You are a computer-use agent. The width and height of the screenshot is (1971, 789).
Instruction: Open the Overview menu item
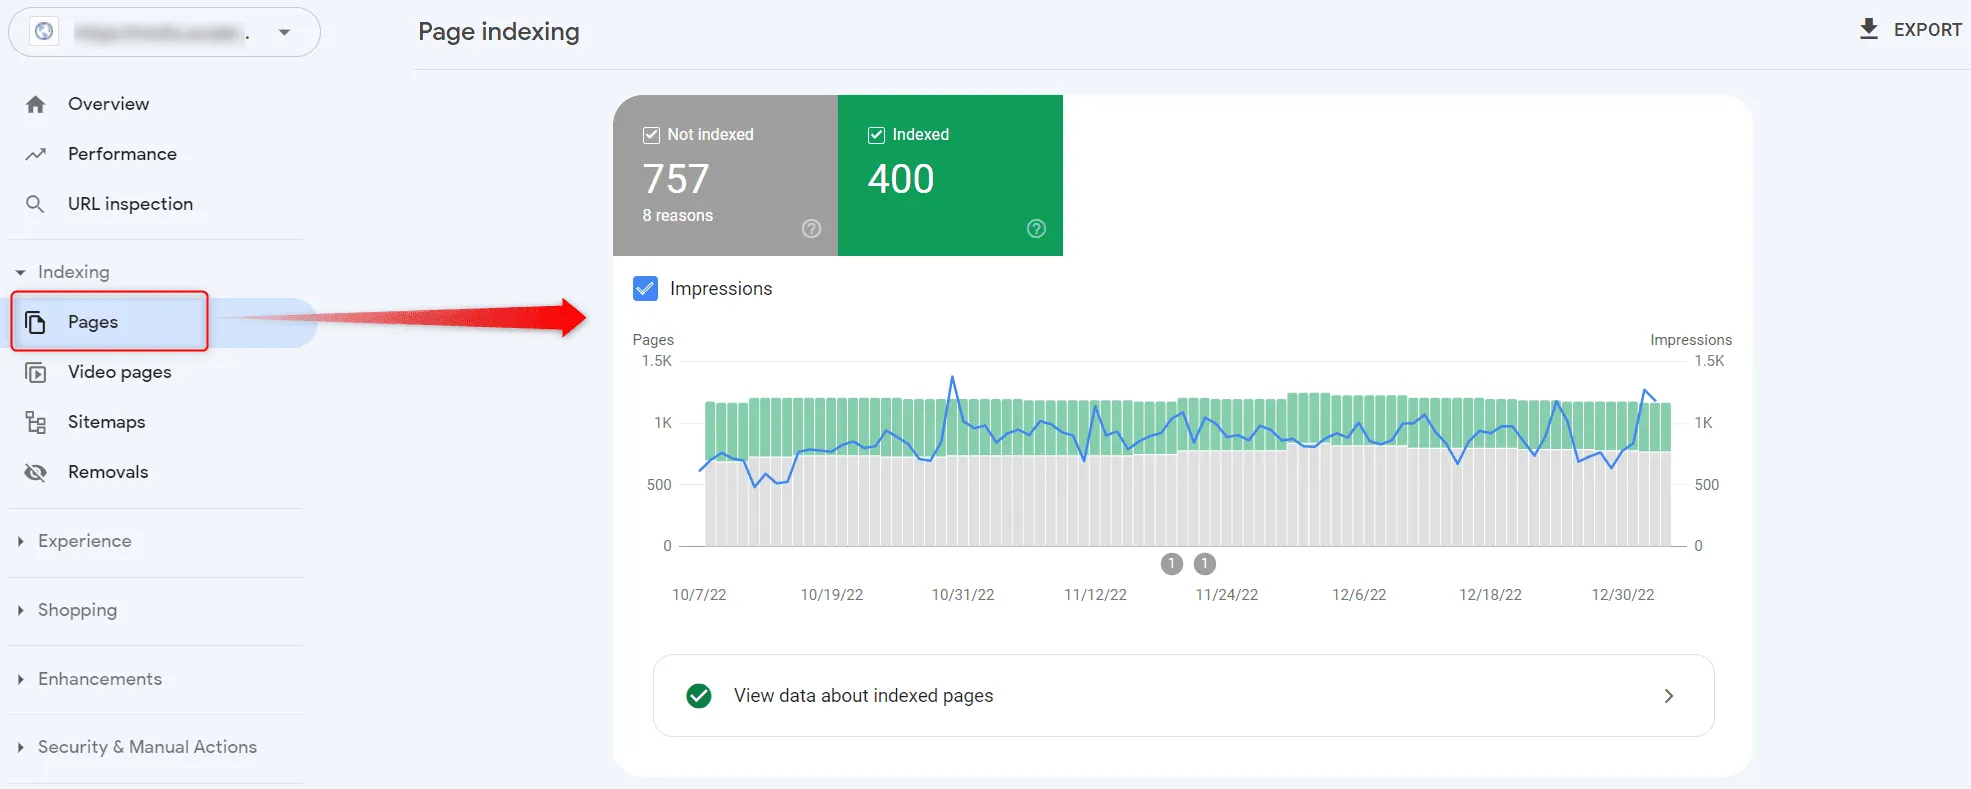click(108, 104)
